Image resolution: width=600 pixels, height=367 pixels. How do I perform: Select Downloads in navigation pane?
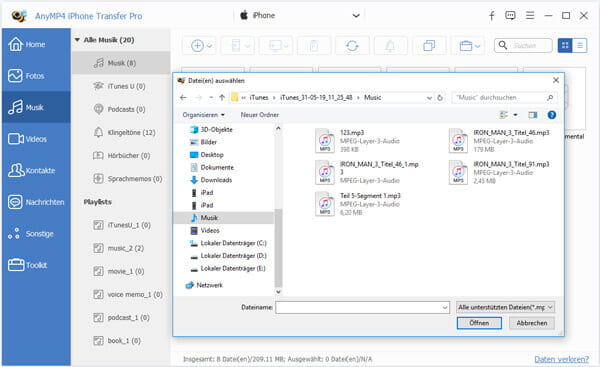point(211,180)
